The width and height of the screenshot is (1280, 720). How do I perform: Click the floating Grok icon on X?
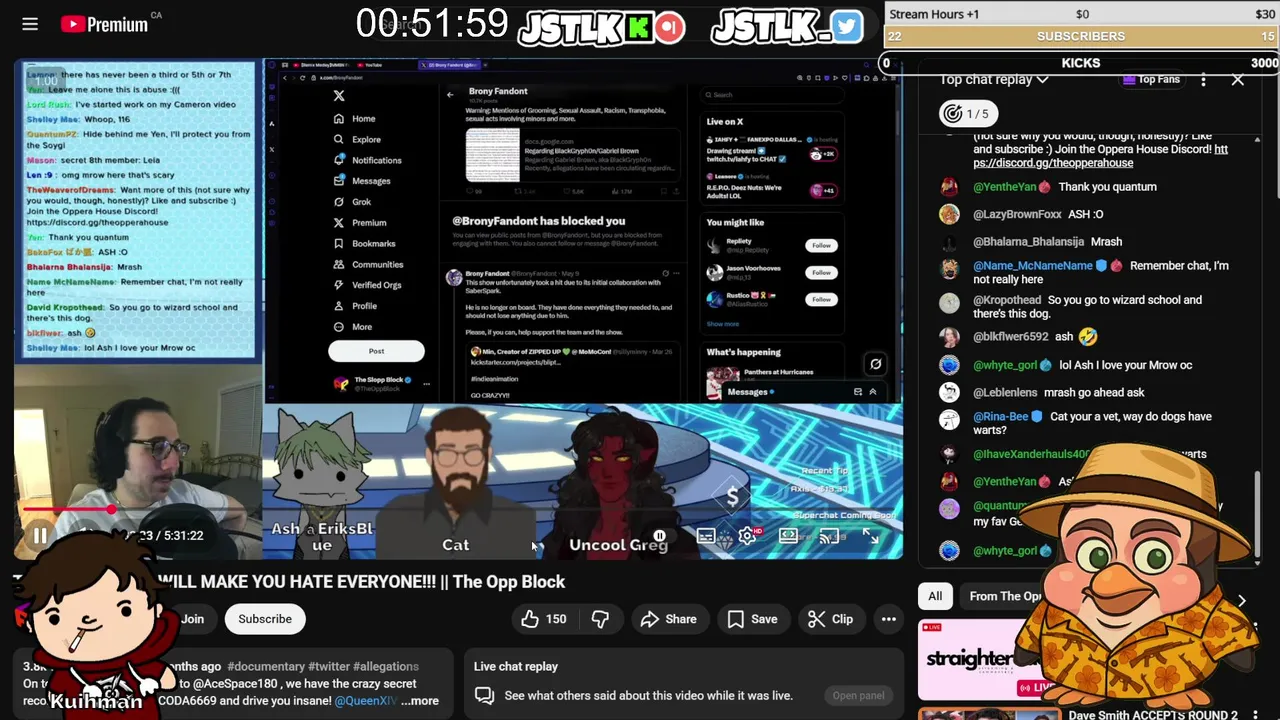coord(875,365)
